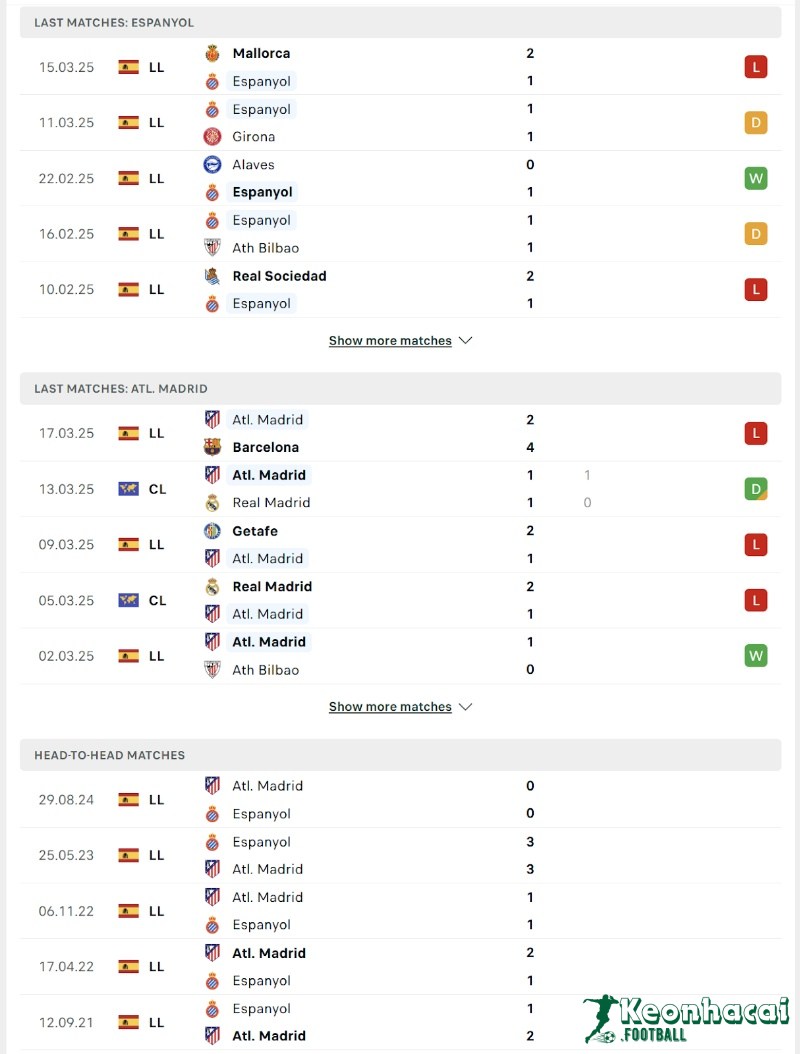Click the Barcelona club badge
Image resolution: width=800 pixels, height=1054 pixels.
213,447
